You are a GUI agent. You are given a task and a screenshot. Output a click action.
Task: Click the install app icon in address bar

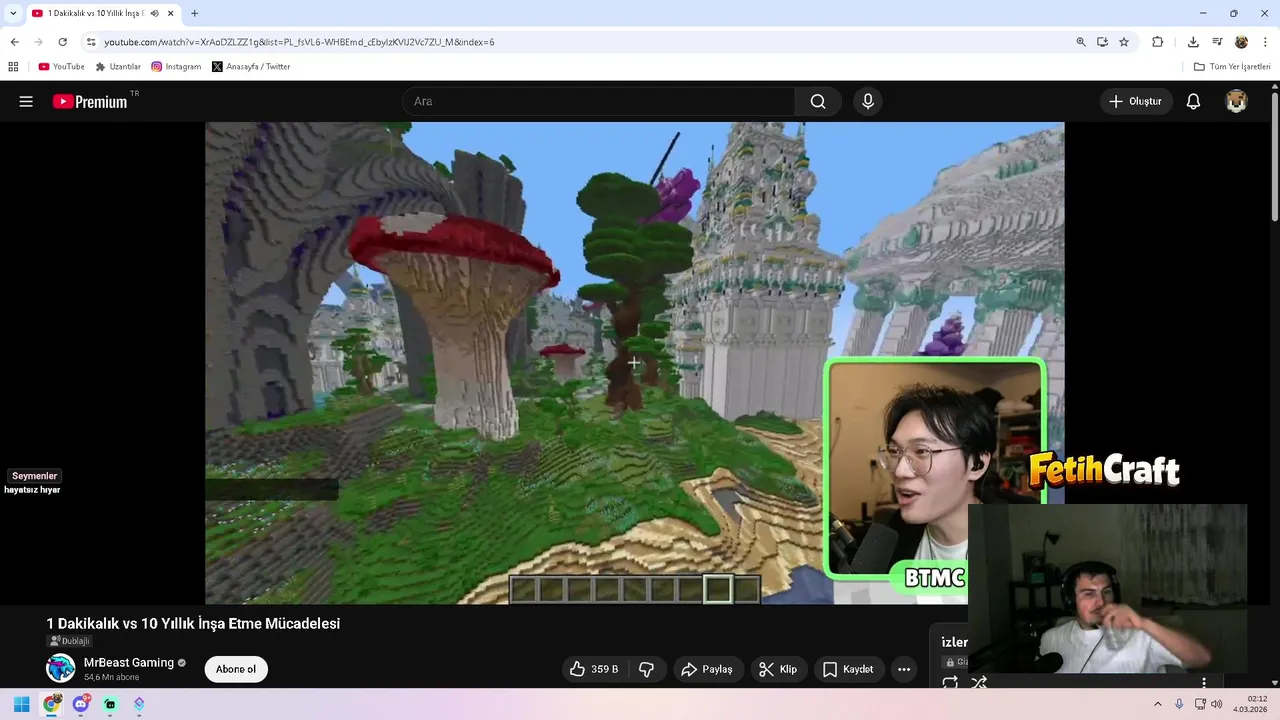tap(1102, 42)
